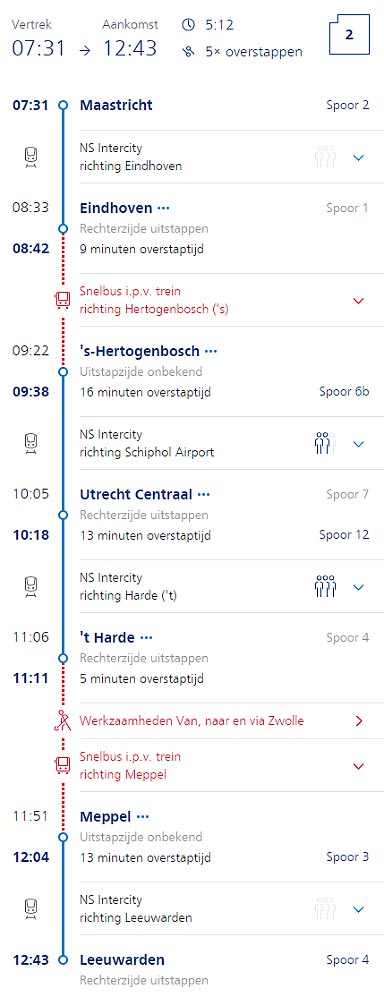
Task: Click the train icon for Leeuwarden Intercity leg
Action: pyautogui.click(x=31, y=908)
